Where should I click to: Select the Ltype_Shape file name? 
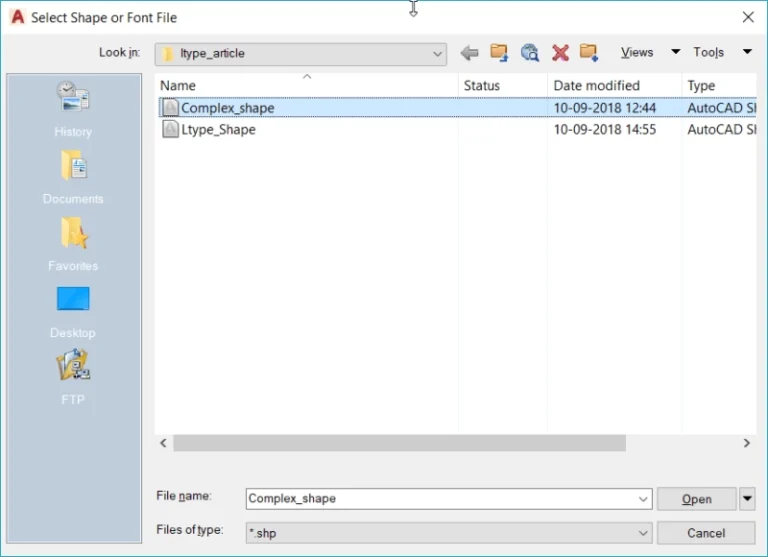pos(218,129)
